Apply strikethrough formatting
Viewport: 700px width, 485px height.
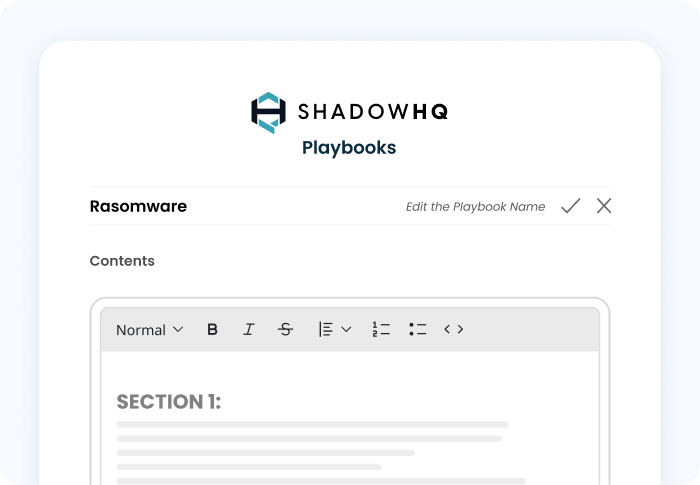click(x=285, y=330)
